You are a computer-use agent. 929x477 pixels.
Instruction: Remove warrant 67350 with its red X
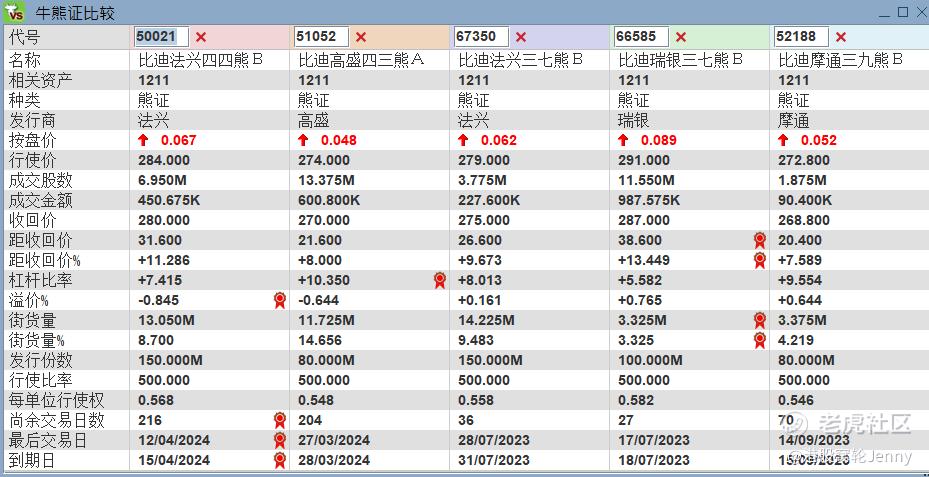pos(521,37)
